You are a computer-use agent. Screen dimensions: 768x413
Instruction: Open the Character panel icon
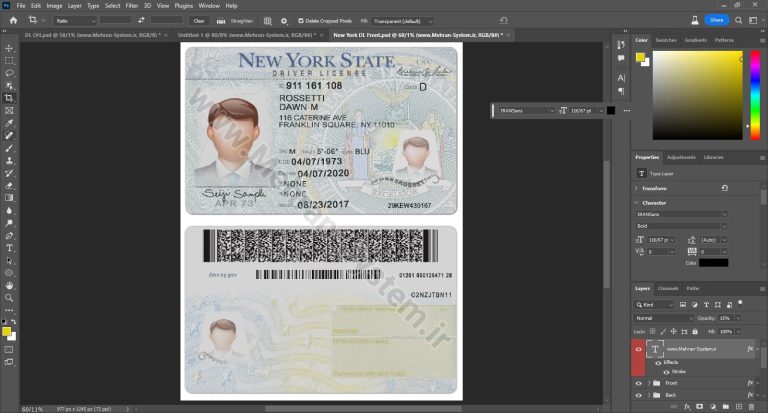coord(621,78)
